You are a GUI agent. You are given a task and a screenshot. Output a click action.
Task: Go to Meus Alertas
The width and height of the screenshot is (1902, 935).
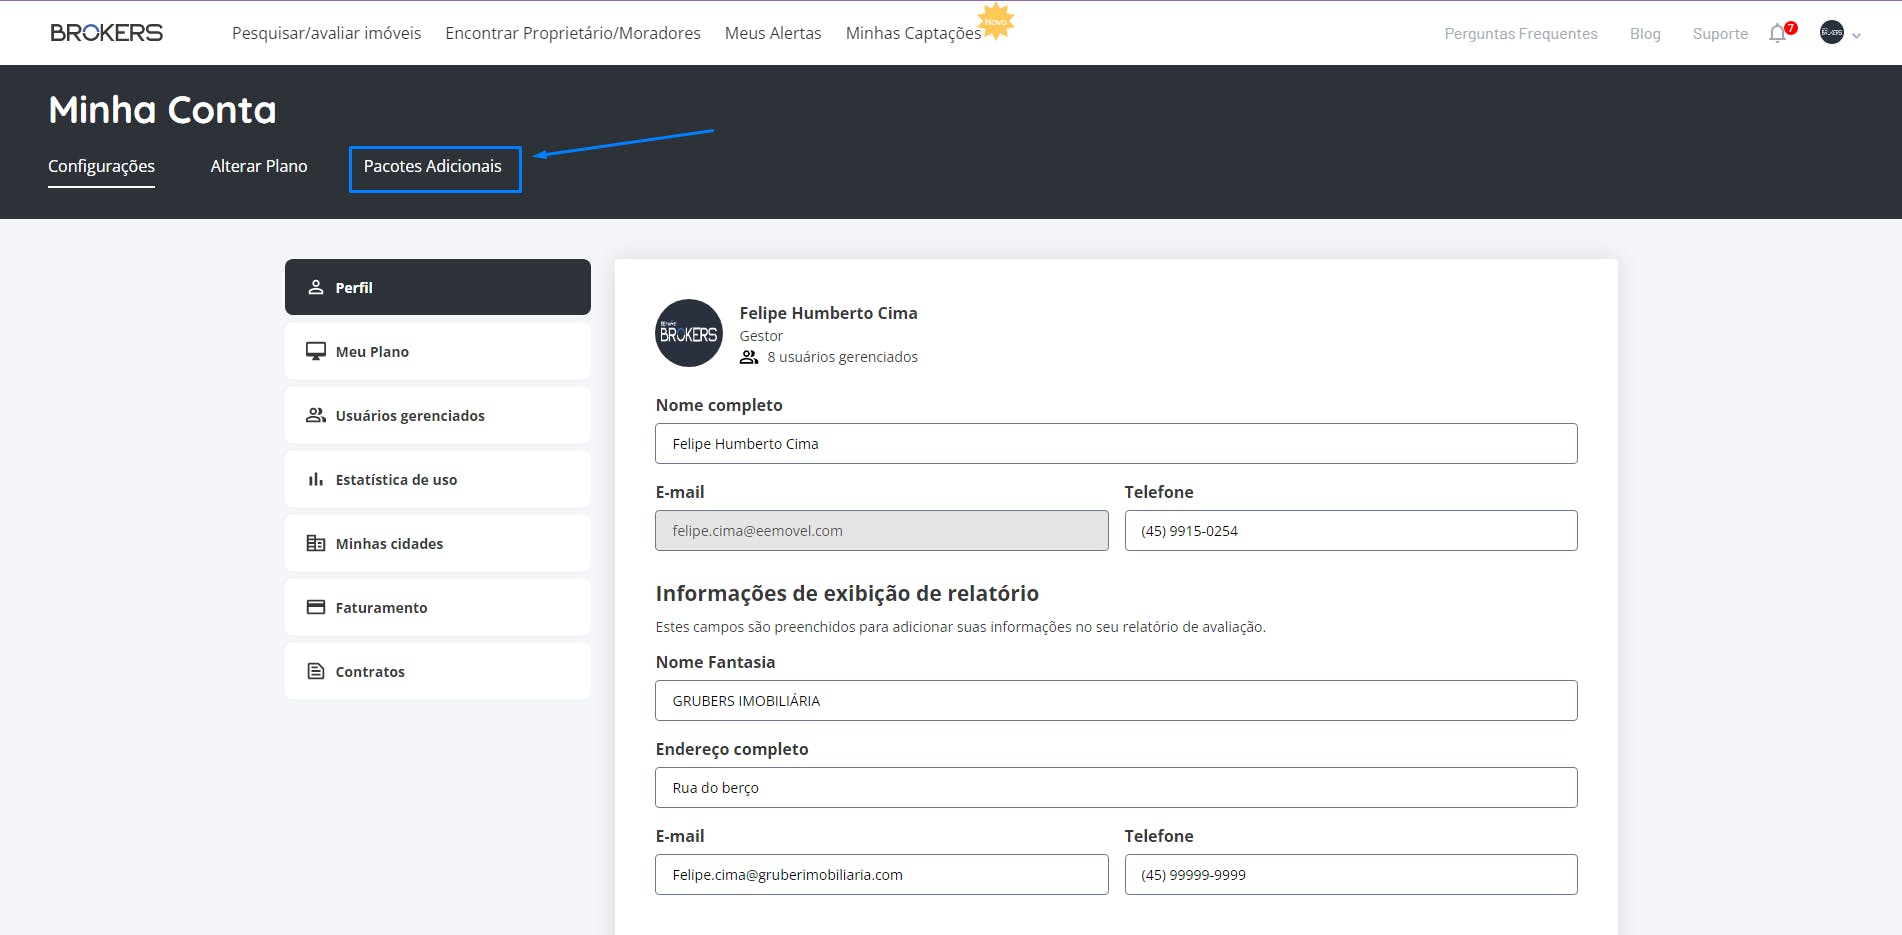click(773, 33)
